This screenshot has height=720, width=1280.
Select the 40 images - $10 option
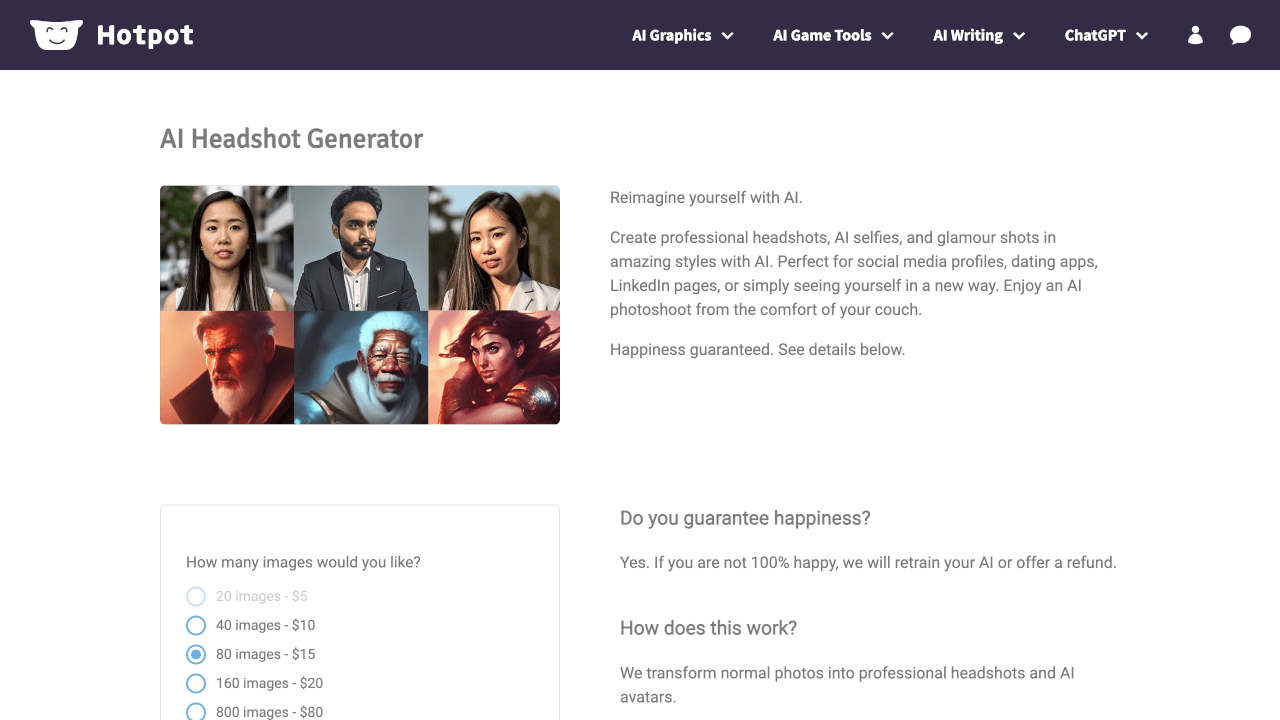pyautogui.click(x=196, y=625)
